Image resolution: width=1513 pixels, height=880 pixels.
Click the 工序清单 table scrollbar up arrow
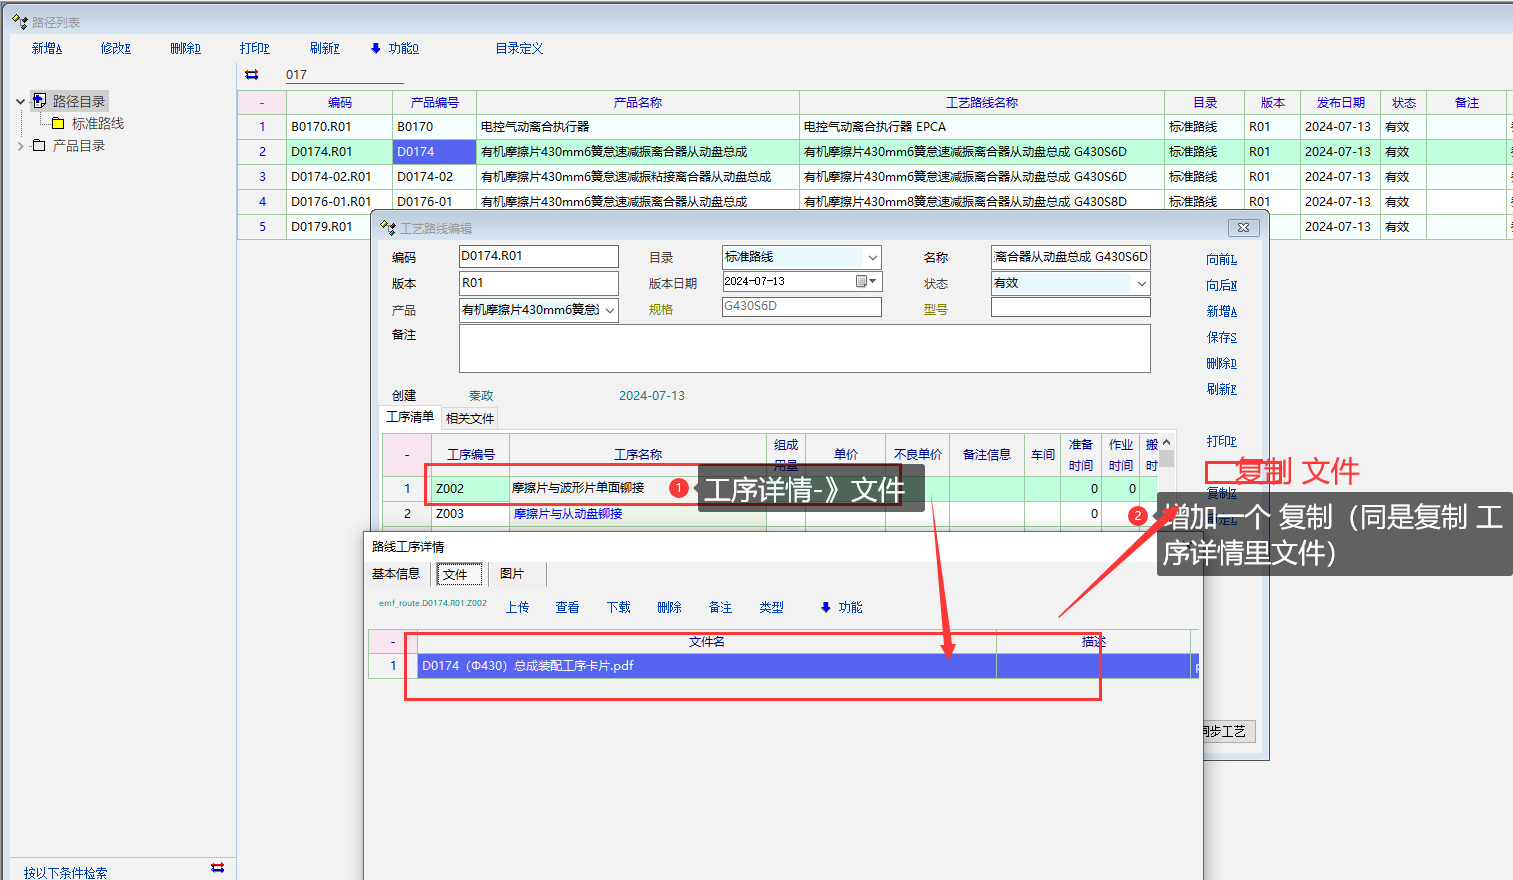1166,442
